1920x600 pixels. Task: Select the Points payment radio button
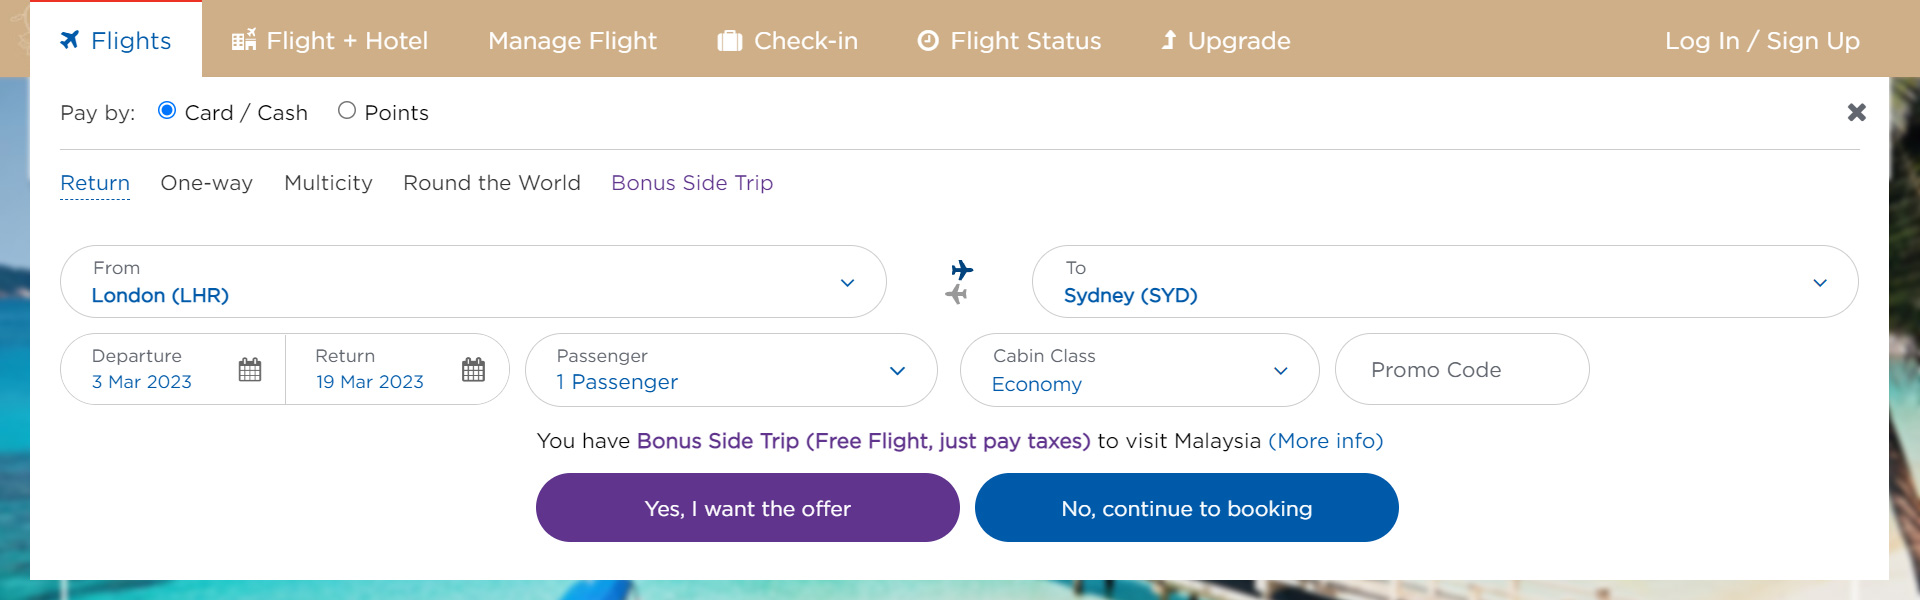347,110
